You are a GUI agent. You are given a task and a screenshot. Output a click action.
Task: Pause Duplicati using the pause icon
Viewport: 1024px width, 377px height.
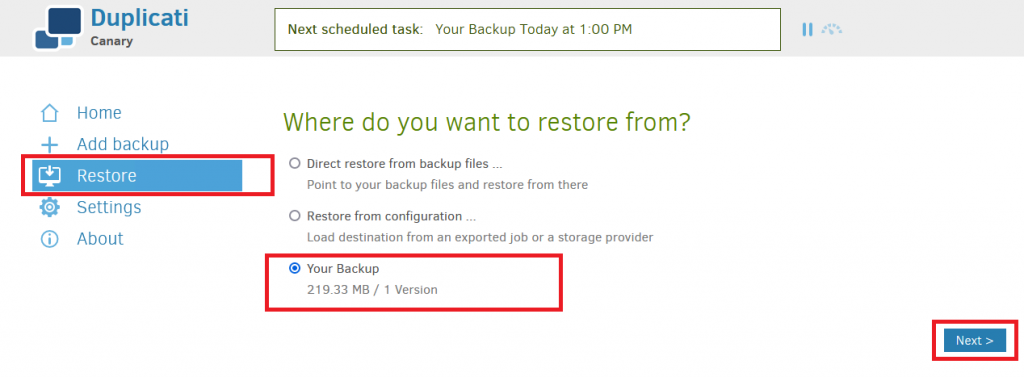click(x=807, y=29)
